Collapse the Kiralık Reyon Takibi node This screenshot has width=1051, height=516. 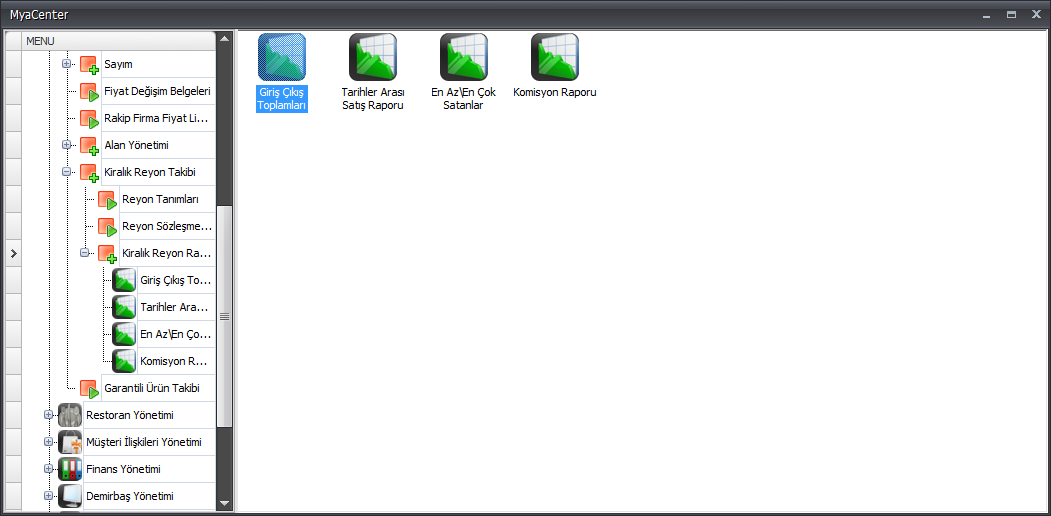(x=66, y=172)
